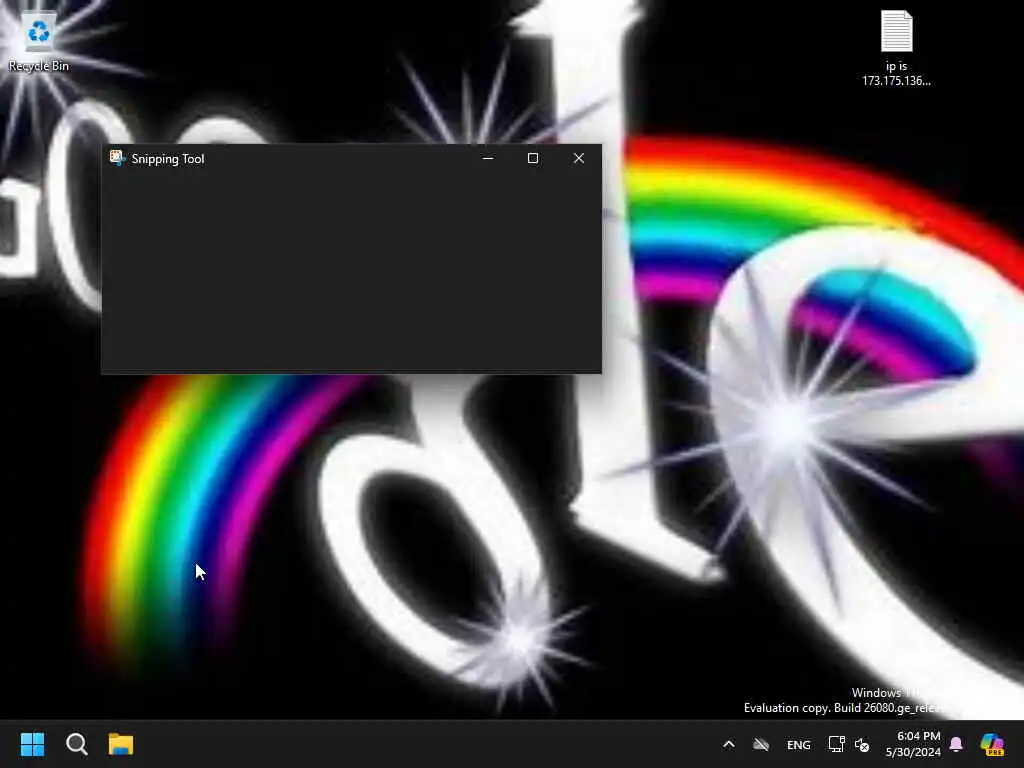This screenshot has width=1024, height=768.
Task: Select the 'ip is 173.175.136...' text file
Action: tap(896, 49)
